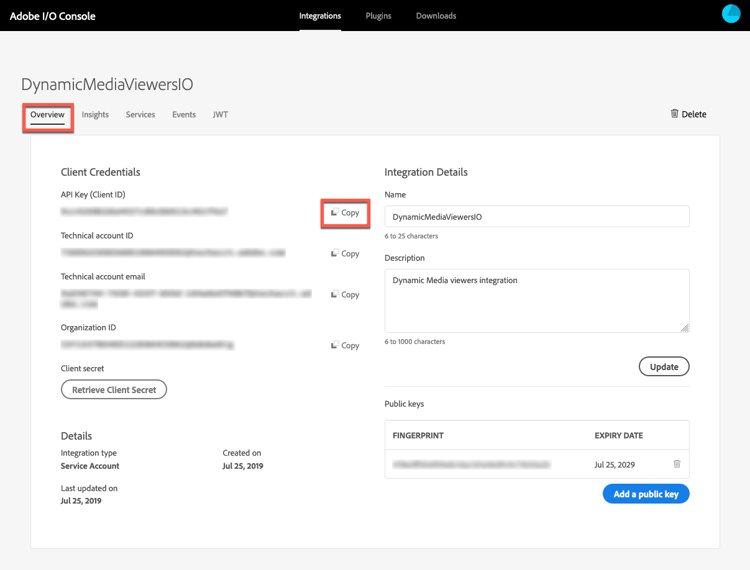Click the expiry date Jul 25, 2029
This screenshot has width=750, height=570.
coord(615,465)
